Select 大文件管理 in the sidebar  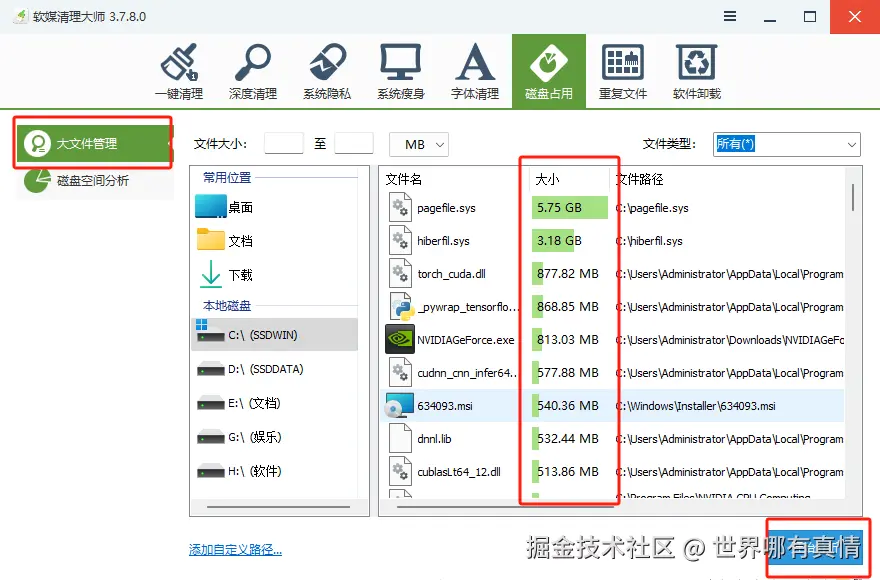(94, 144)
